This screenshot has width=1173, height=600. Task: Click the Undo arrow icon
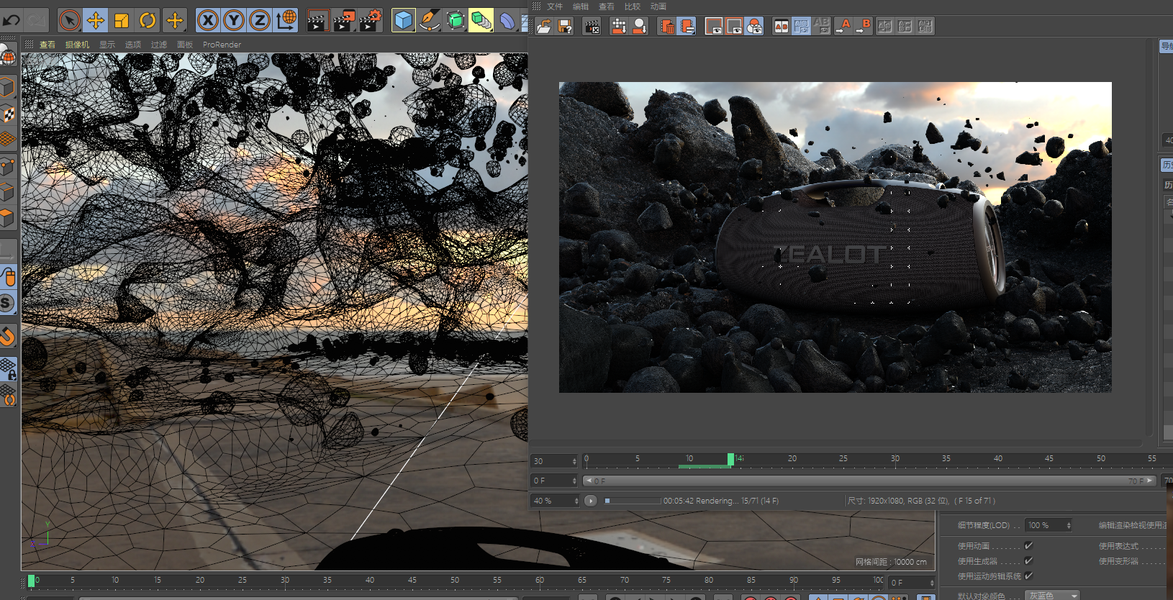tap(11, 20)
